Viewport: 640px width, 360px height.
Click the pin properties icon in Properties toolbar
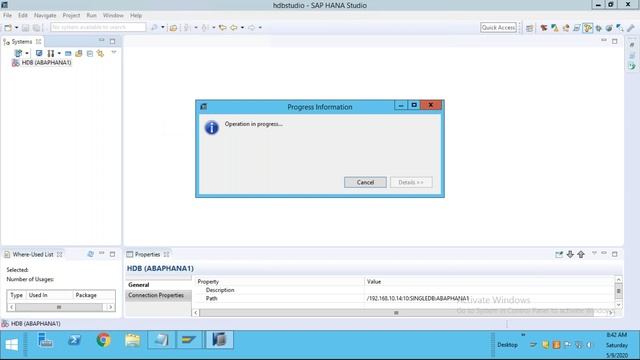[559, 254]
